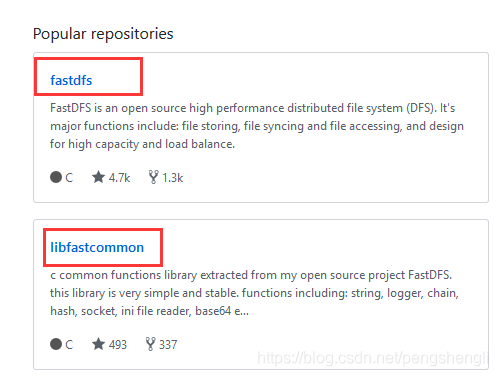
Task: Click the Popular repositories heading
Action: point(103,34)
